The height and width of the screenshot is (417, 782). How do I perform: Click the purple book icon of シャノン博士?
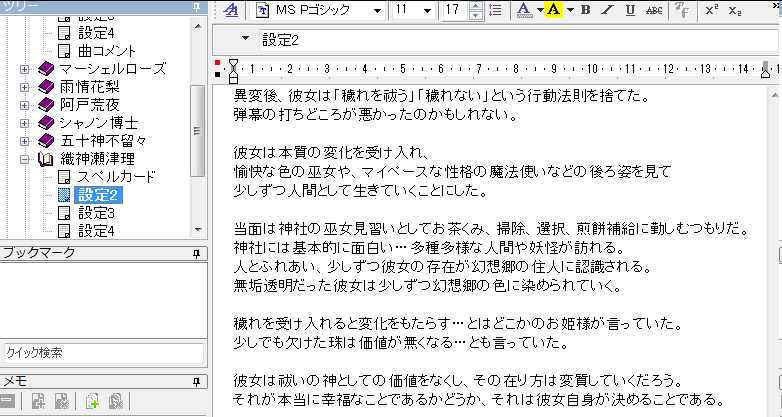(x=46, y=123)
